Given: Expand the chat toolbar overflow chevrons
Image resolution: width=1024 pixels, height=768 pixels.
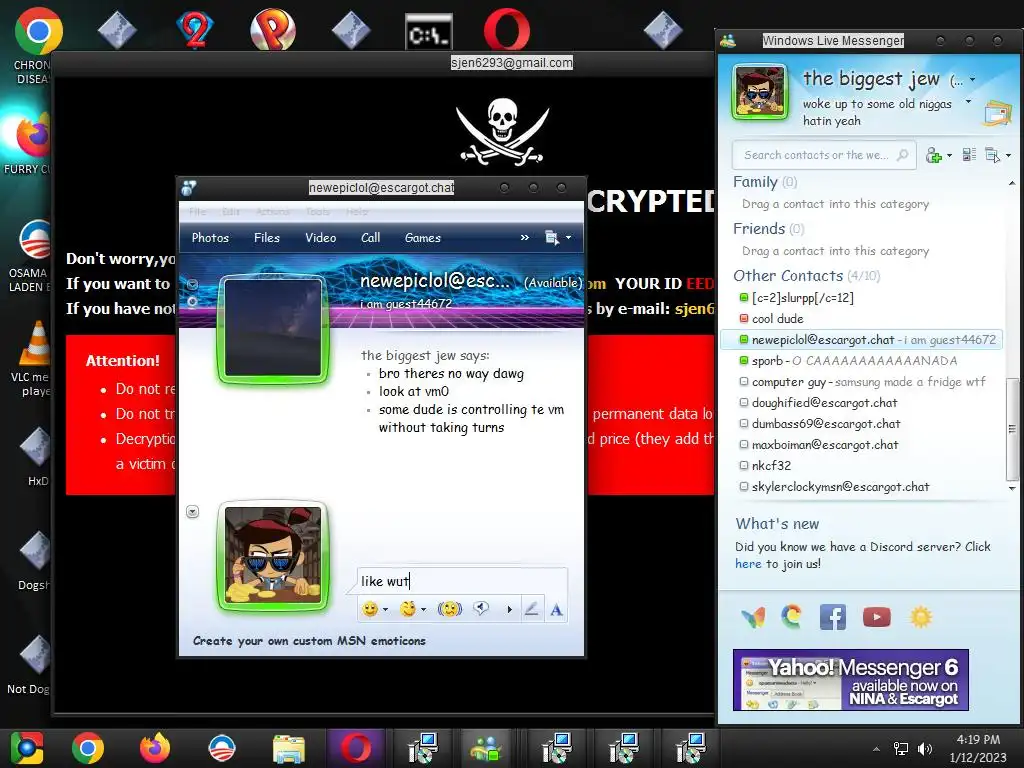Looking at the screenshot, I should [524, 238].
